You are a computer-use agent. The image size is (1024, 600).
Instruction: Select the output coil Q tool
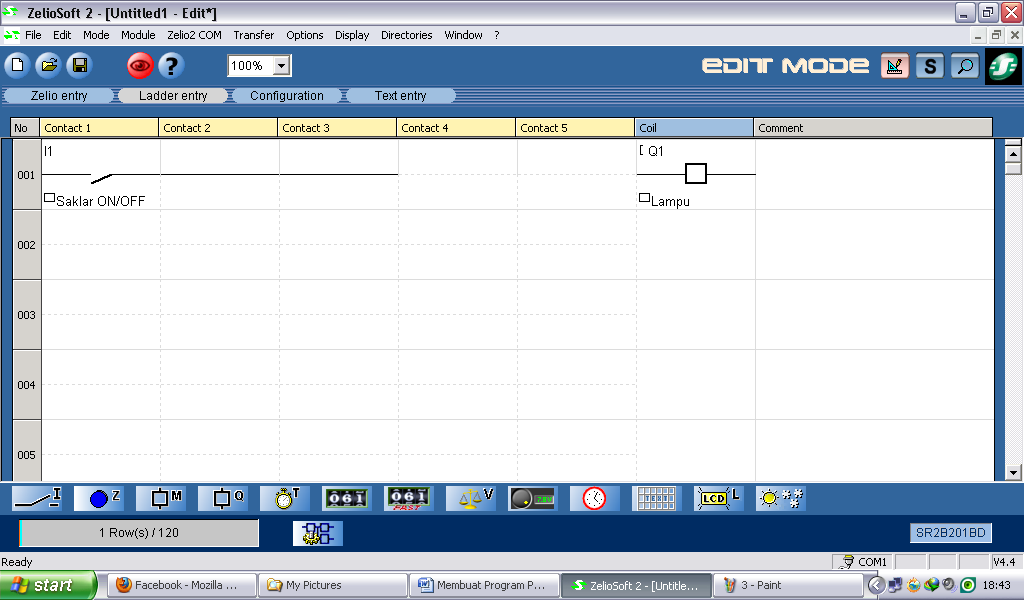[222, 498]
